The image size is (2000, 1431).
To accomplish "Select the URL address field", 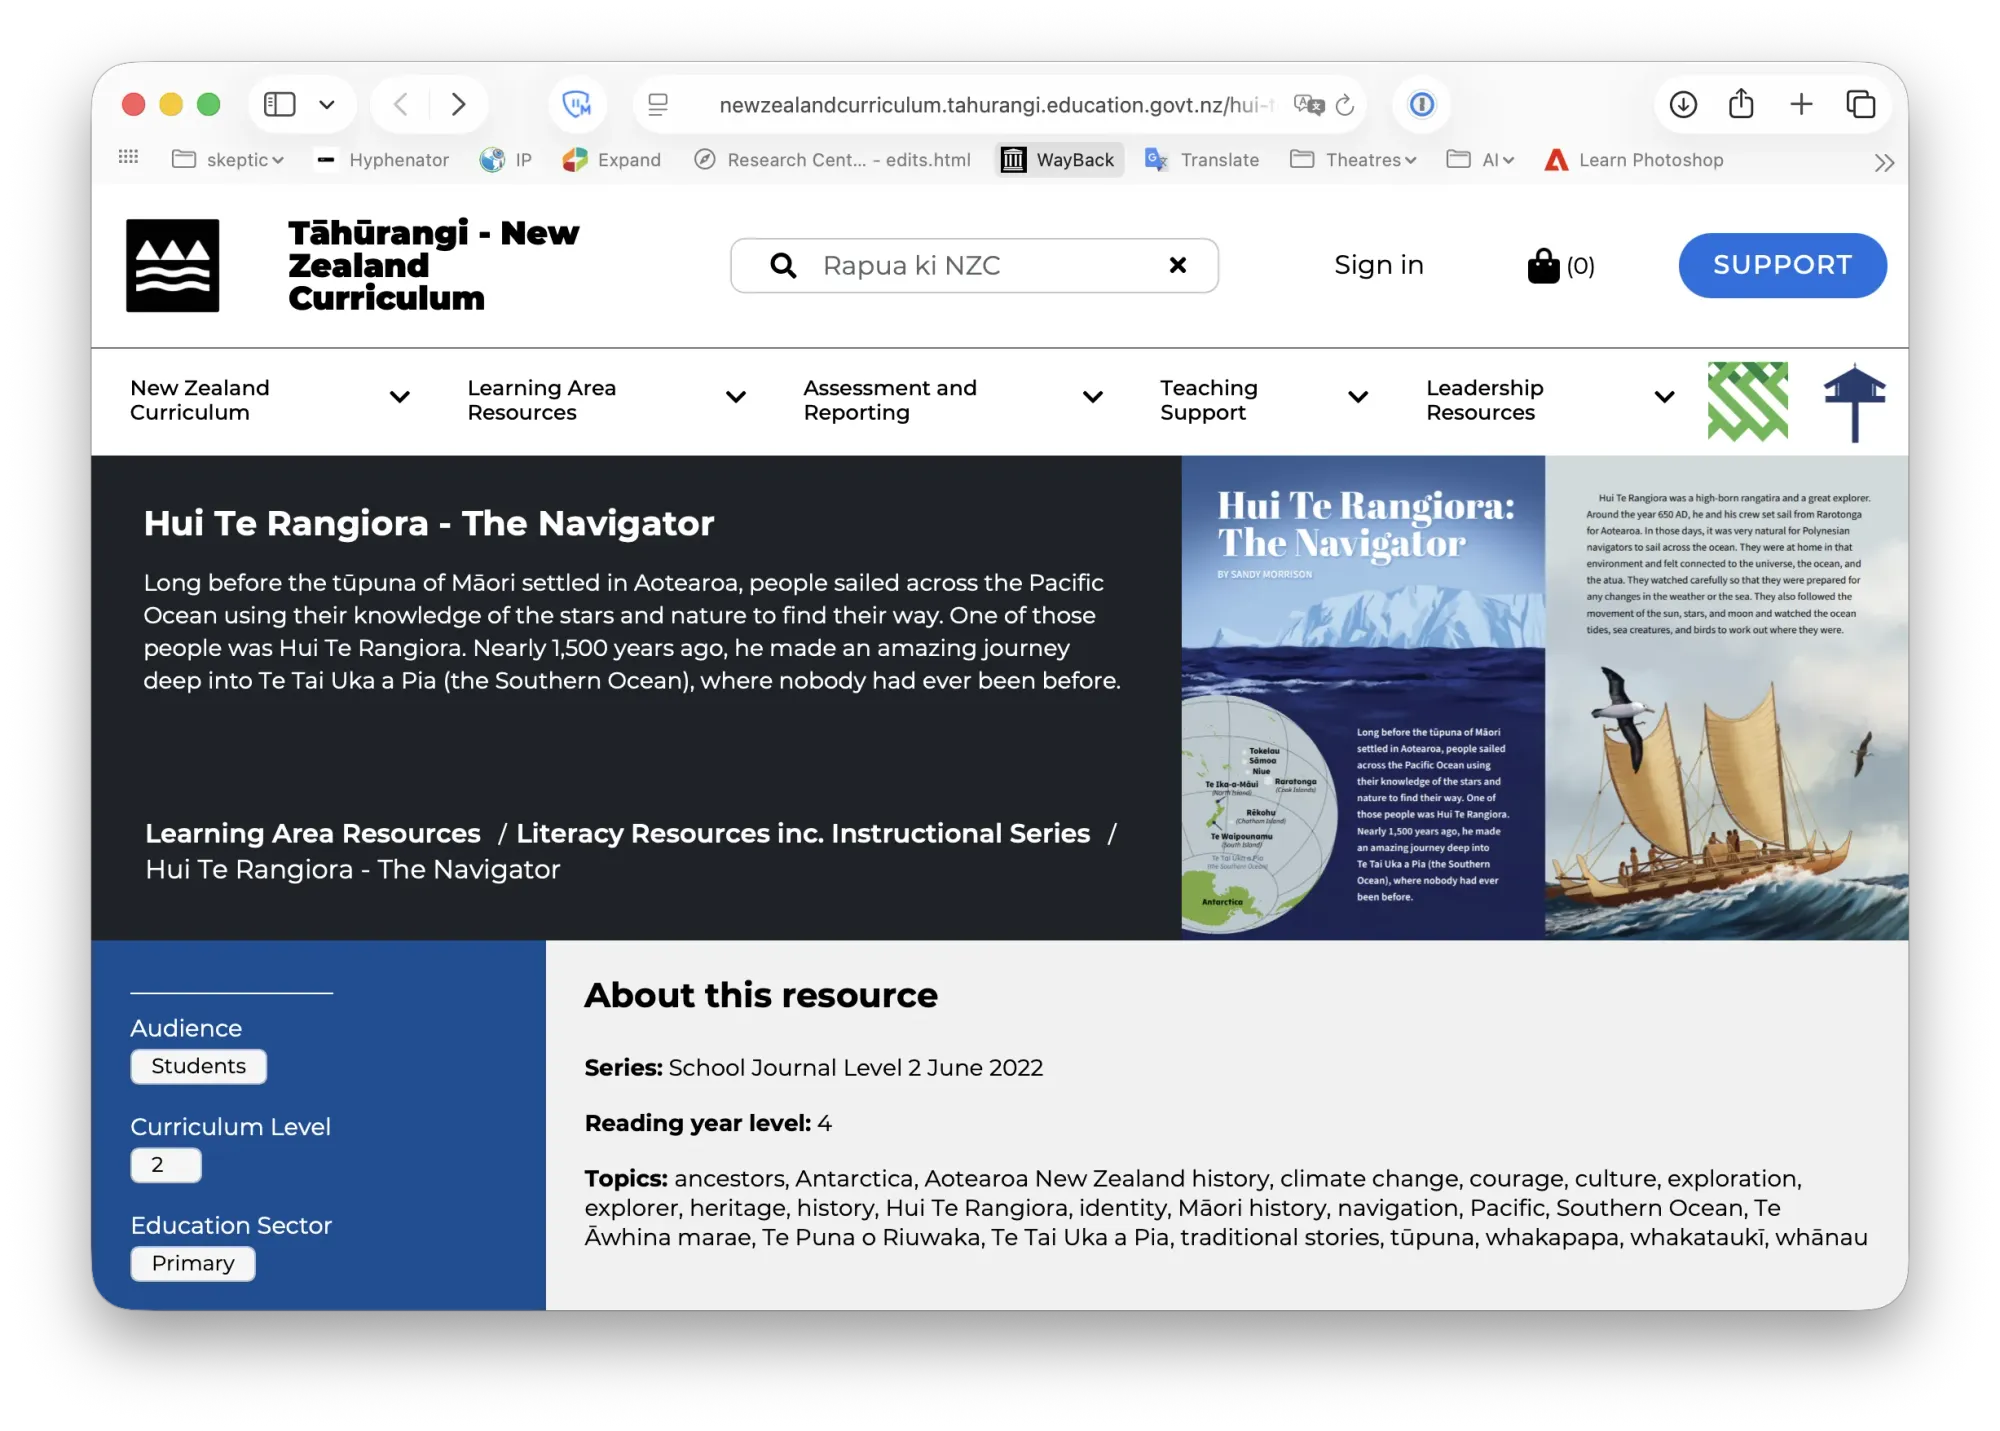I will (996, 104).
